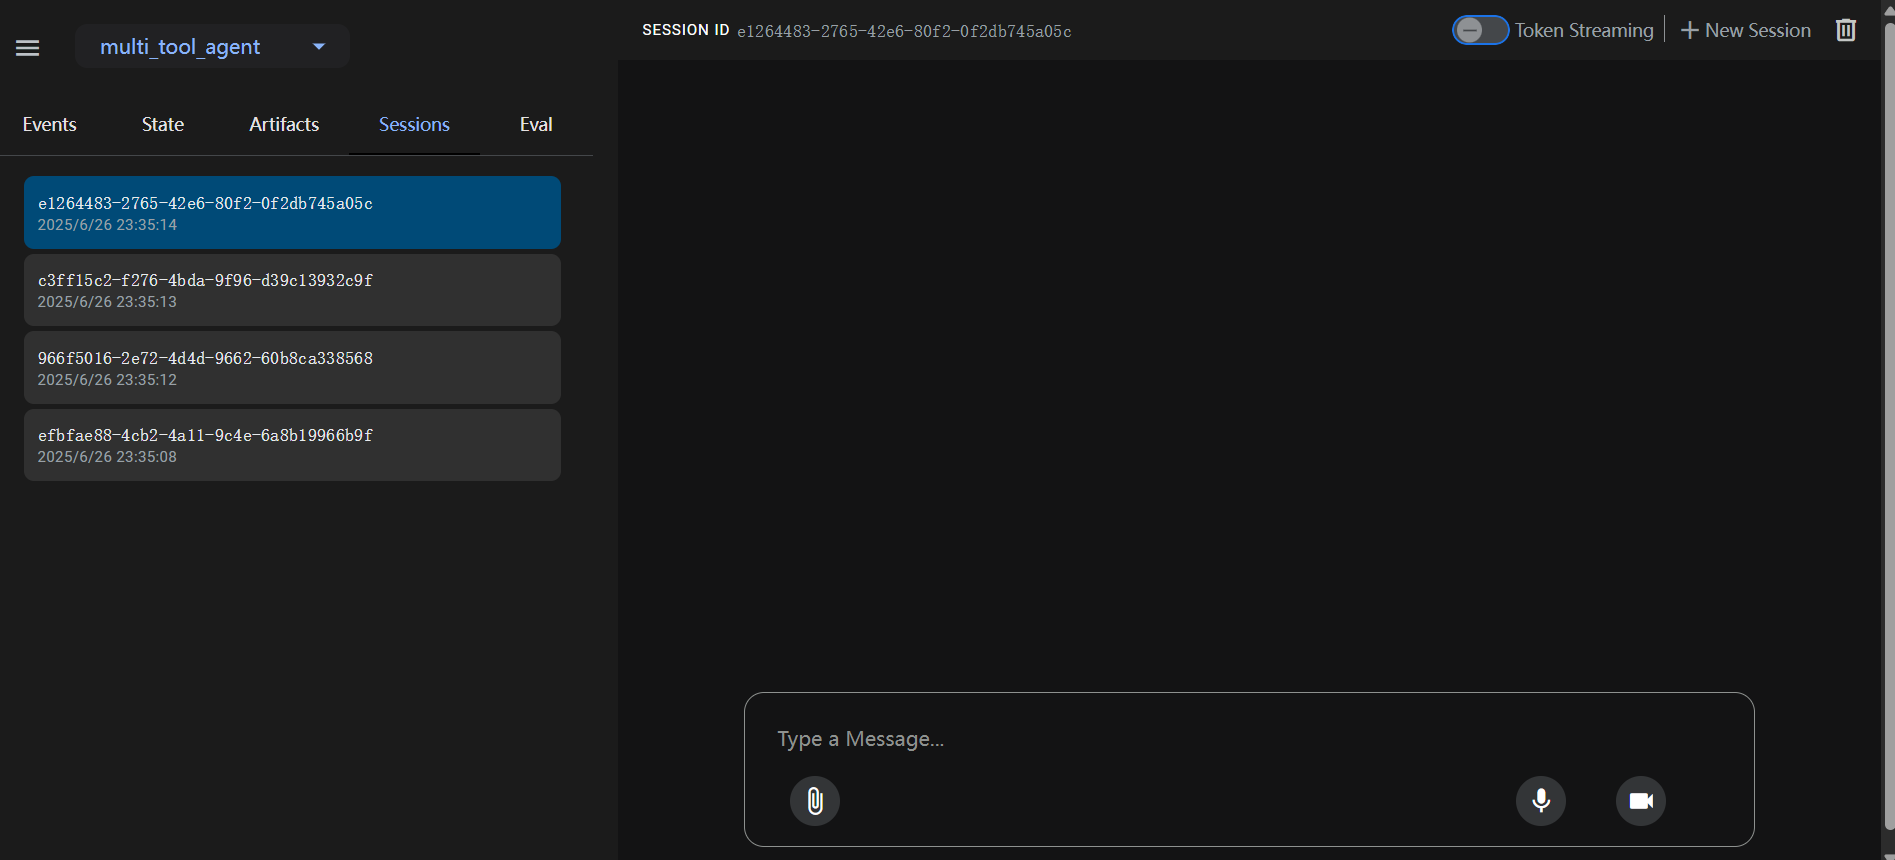Screen dimensions: 1895x860
Task: Click the timestamp 2025/6/26 23:35:08
Action: (x=107, y=457)
